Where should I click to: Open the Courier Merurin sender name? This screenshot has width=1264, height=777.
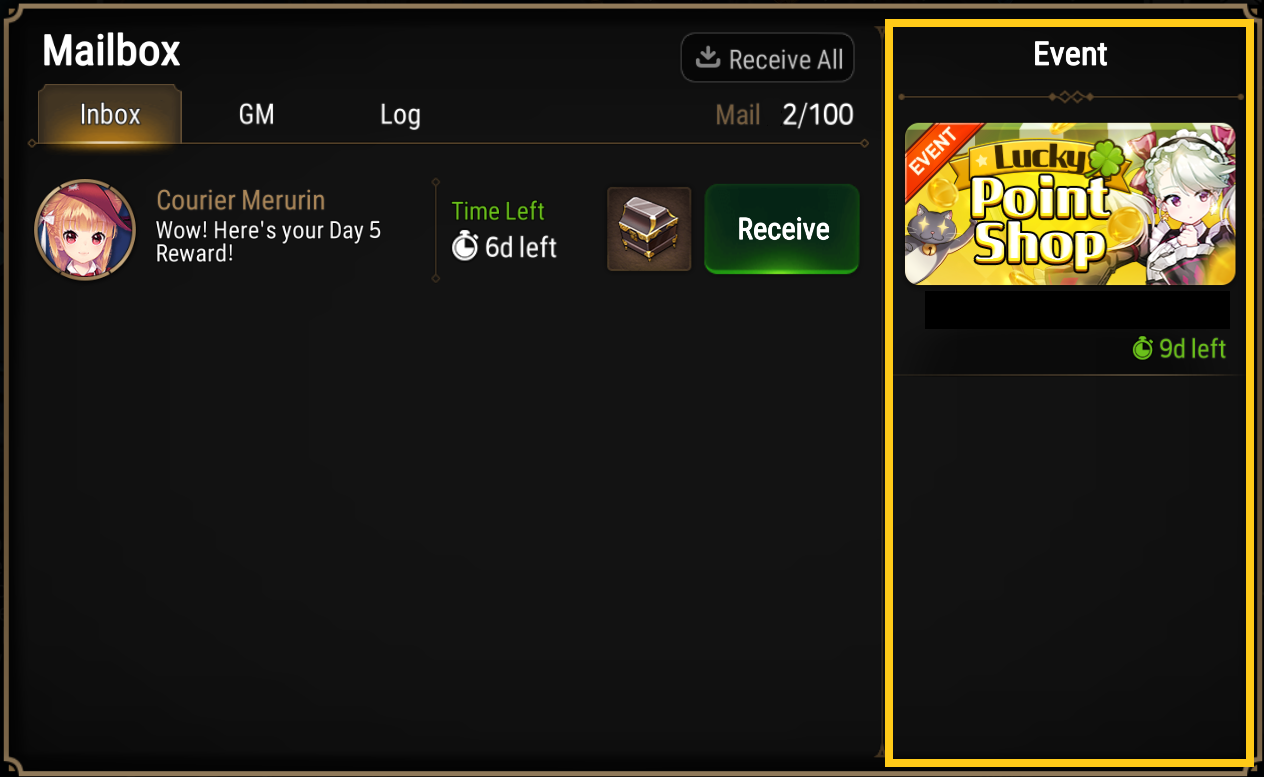tap(241, 200)
